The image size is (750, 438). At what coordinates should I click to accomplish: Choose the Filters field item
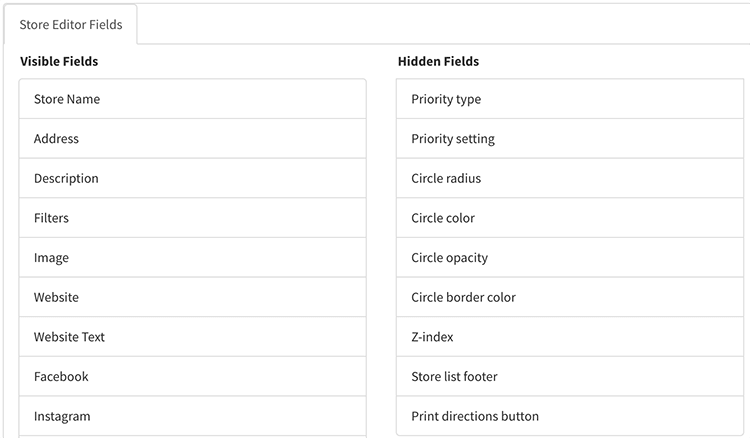(x=193, y=218)
